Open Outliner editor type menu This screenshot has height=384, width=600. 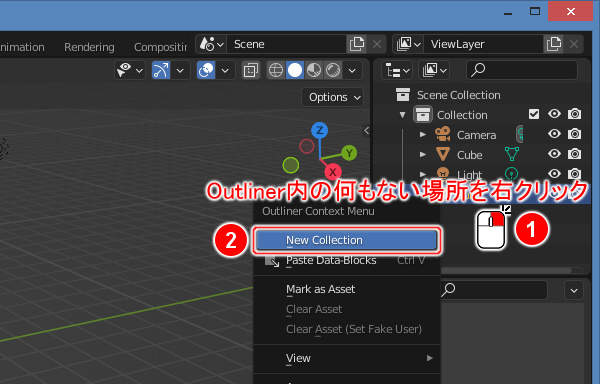click(x=397, y=70)
